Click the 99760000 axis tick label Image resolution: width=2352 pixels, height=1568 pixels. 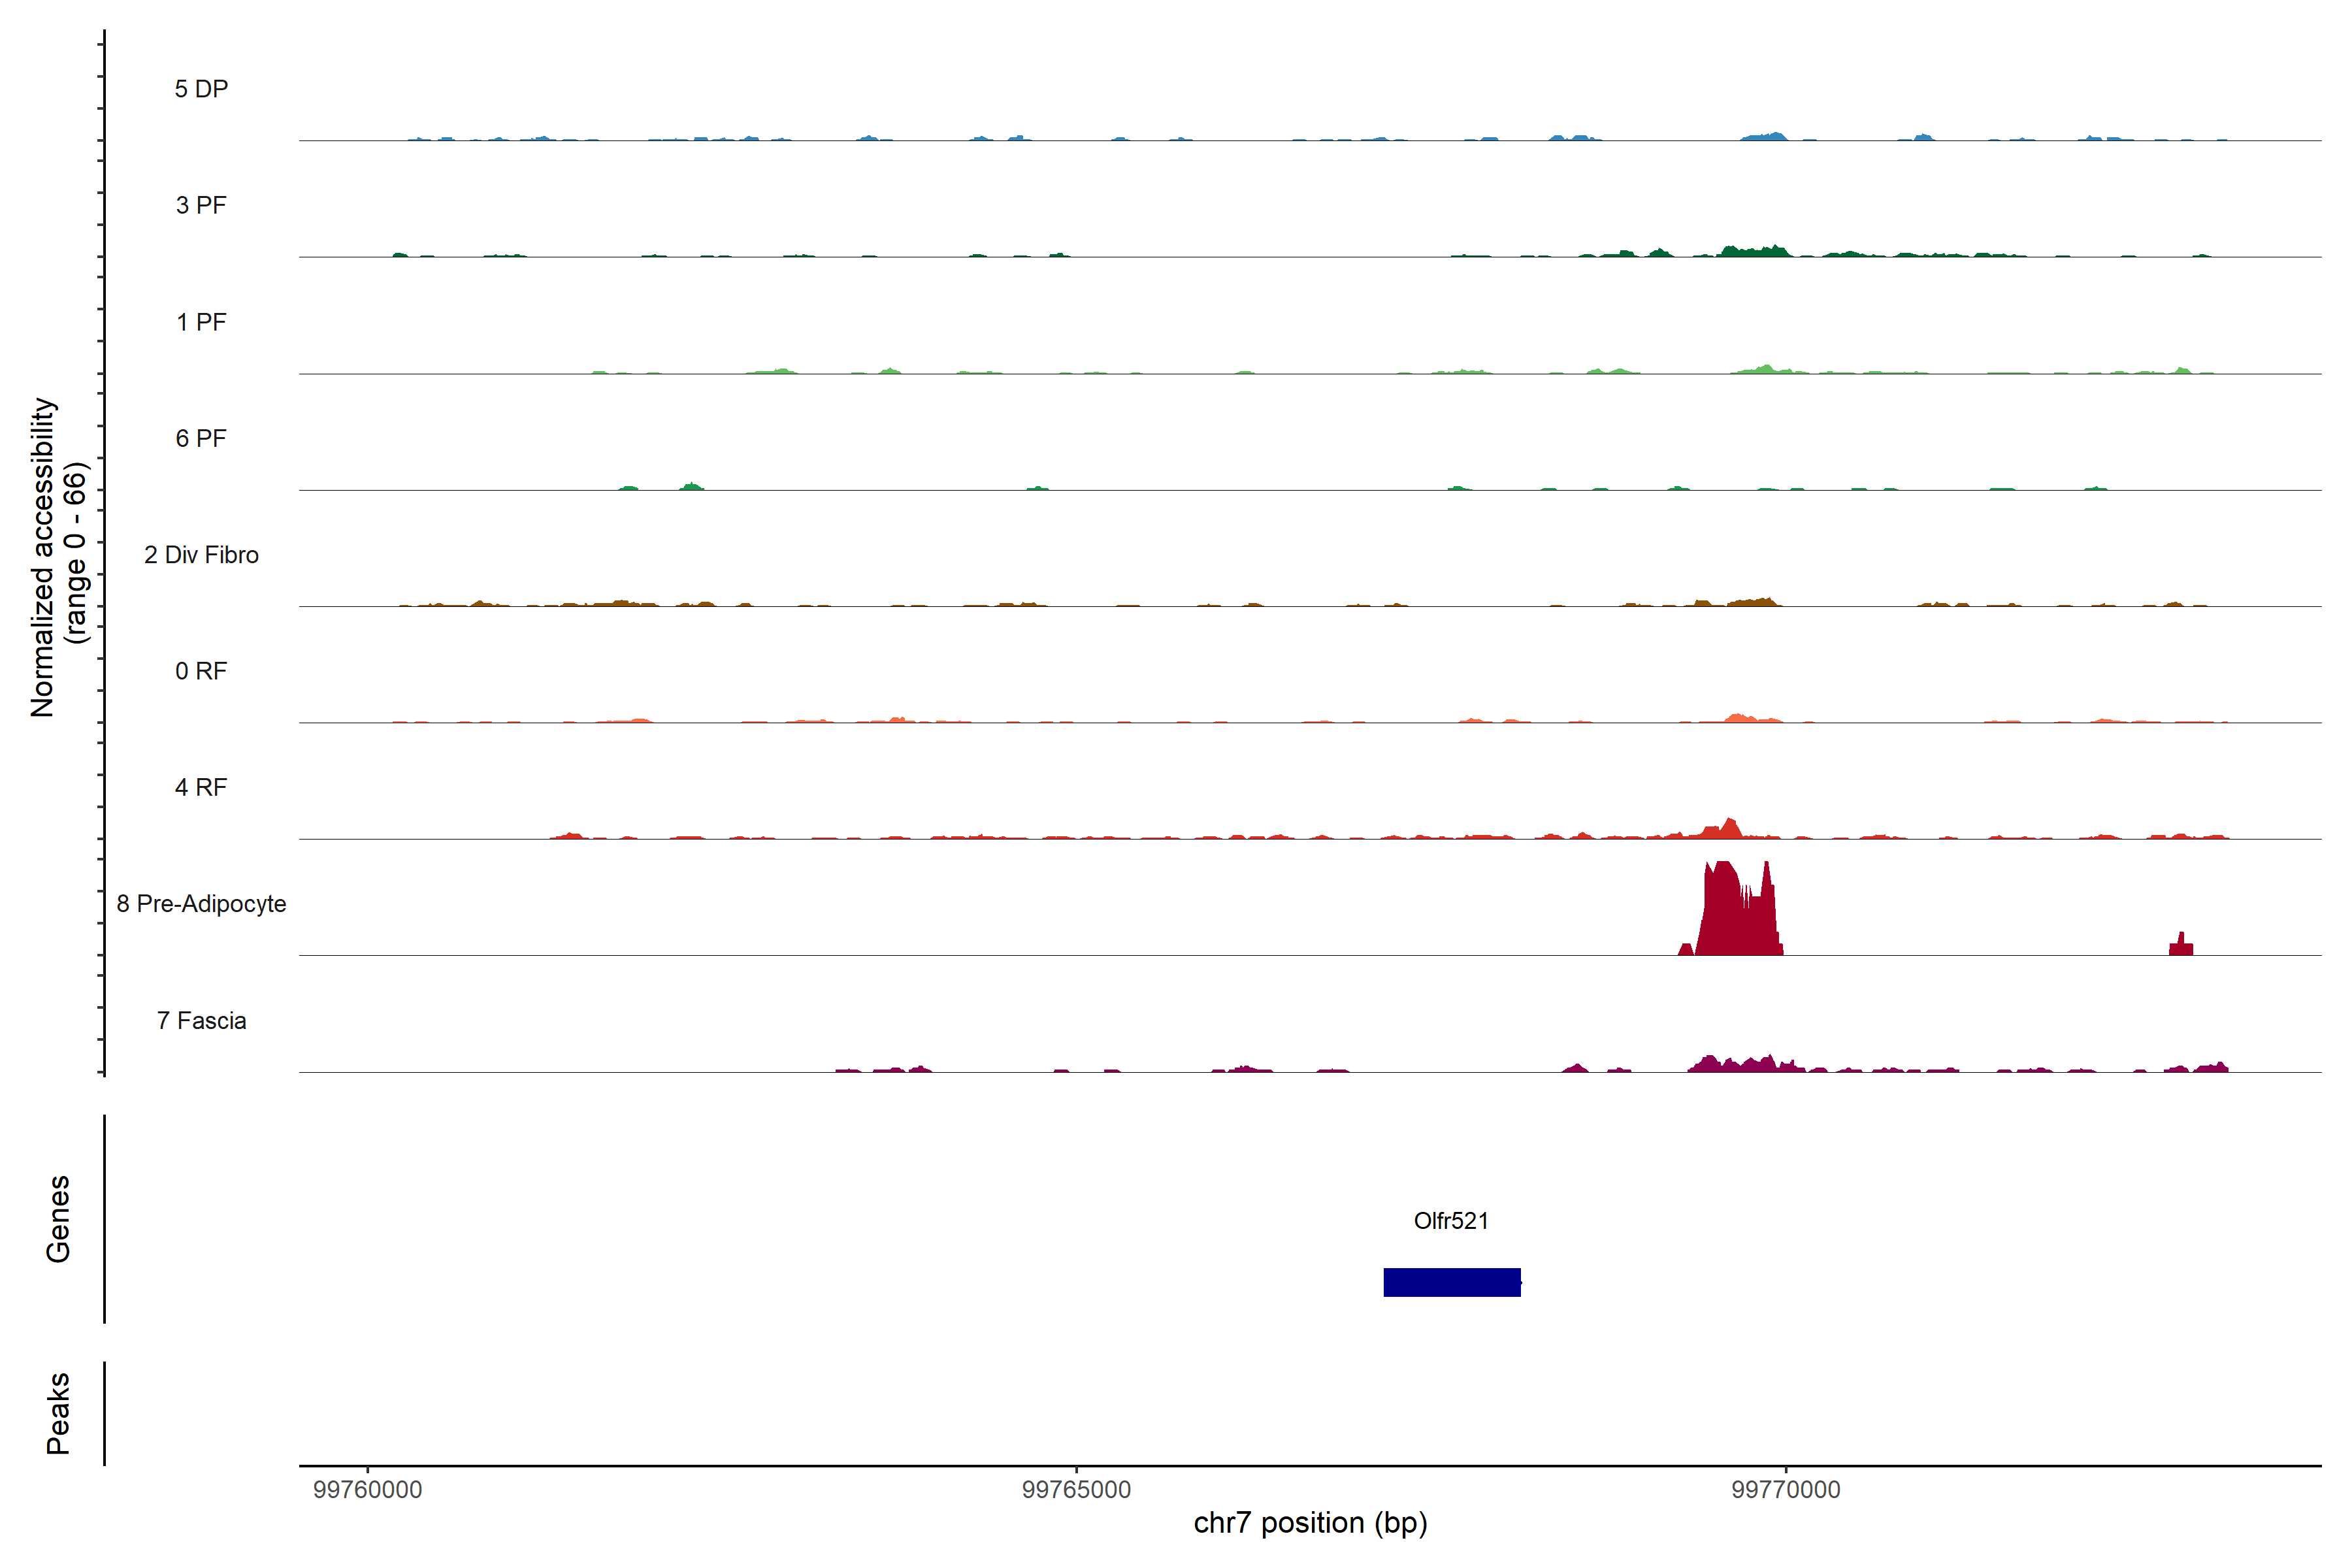point(367,1489)
